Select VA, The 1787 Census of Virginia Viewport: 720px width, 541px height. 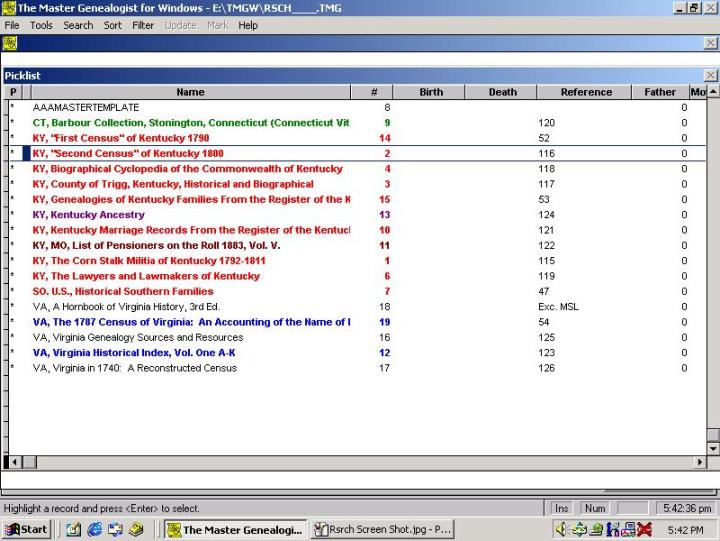pos(357,322)
